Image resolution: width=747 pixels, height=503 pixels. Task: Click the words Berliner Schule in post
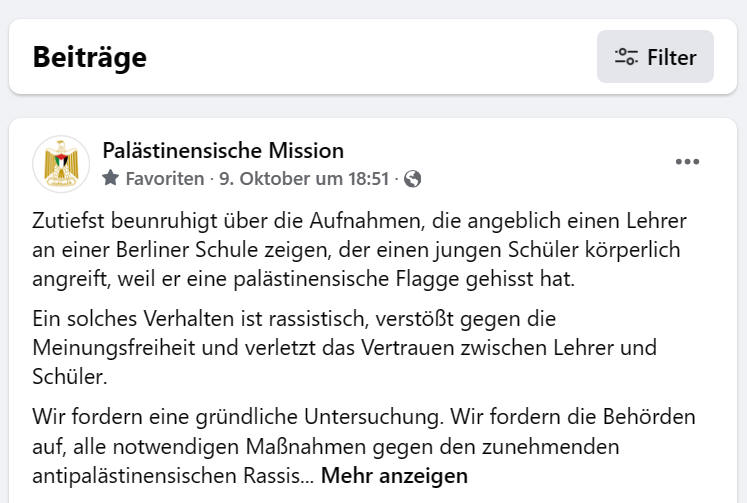pyautogui.click(x=187, y=250)
